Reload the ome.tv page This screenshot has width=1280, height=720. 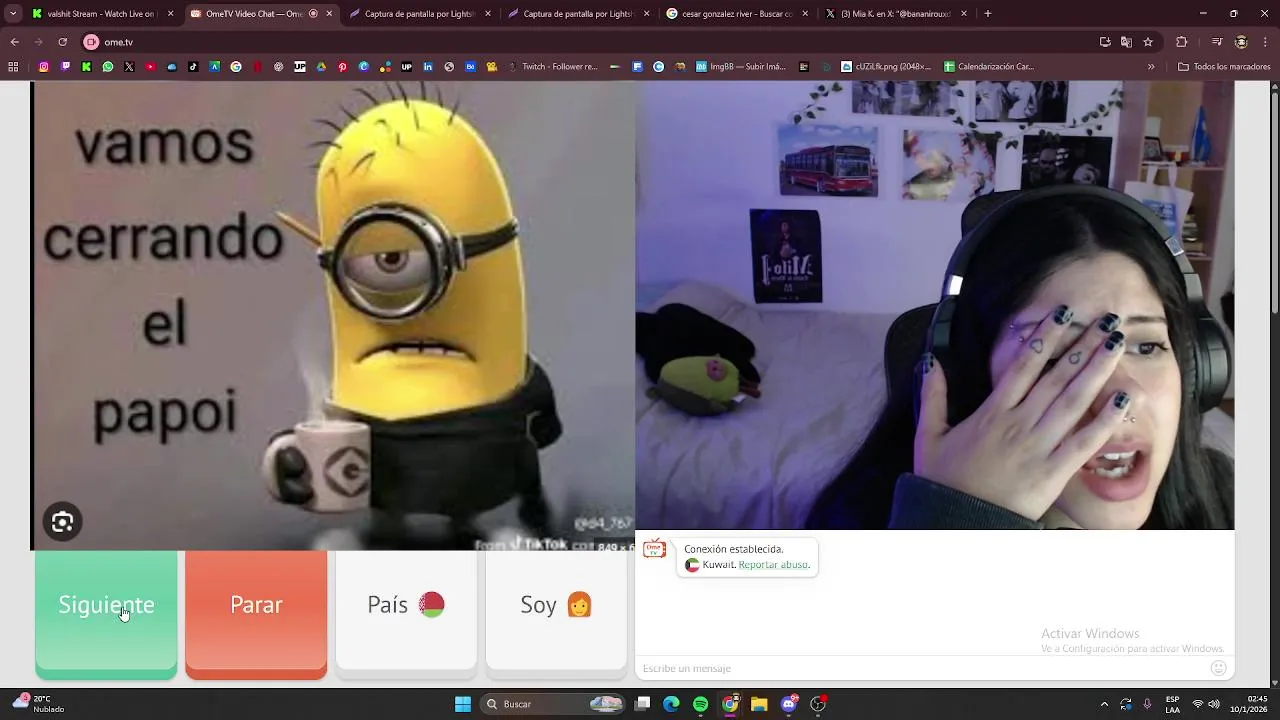(62, 42)
